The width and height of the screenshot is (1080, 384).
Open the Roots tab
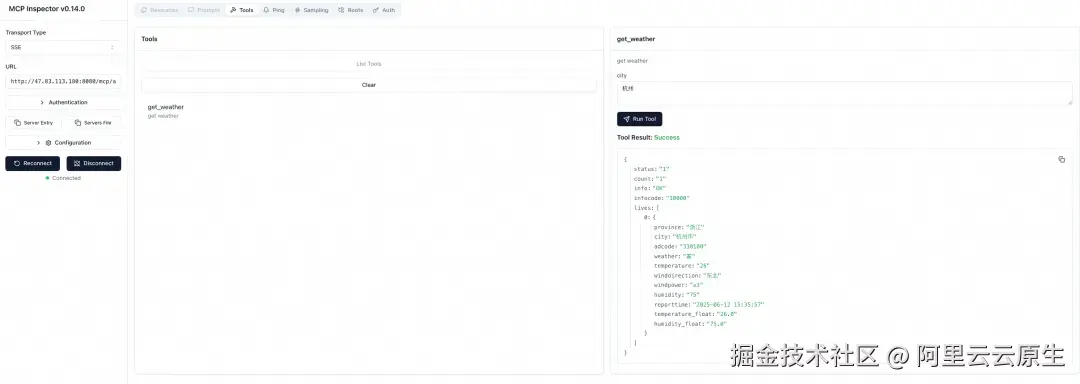coord(351,10)
